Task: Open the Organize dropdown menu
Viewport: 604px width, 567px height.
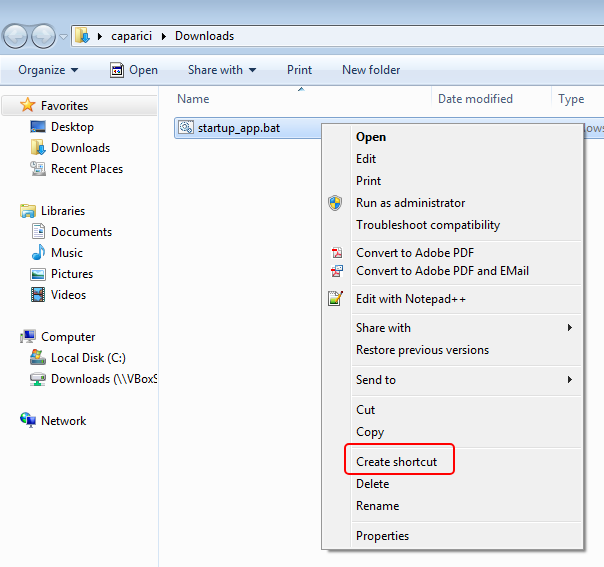Action: pyautogui.click(x=48, y=70)
